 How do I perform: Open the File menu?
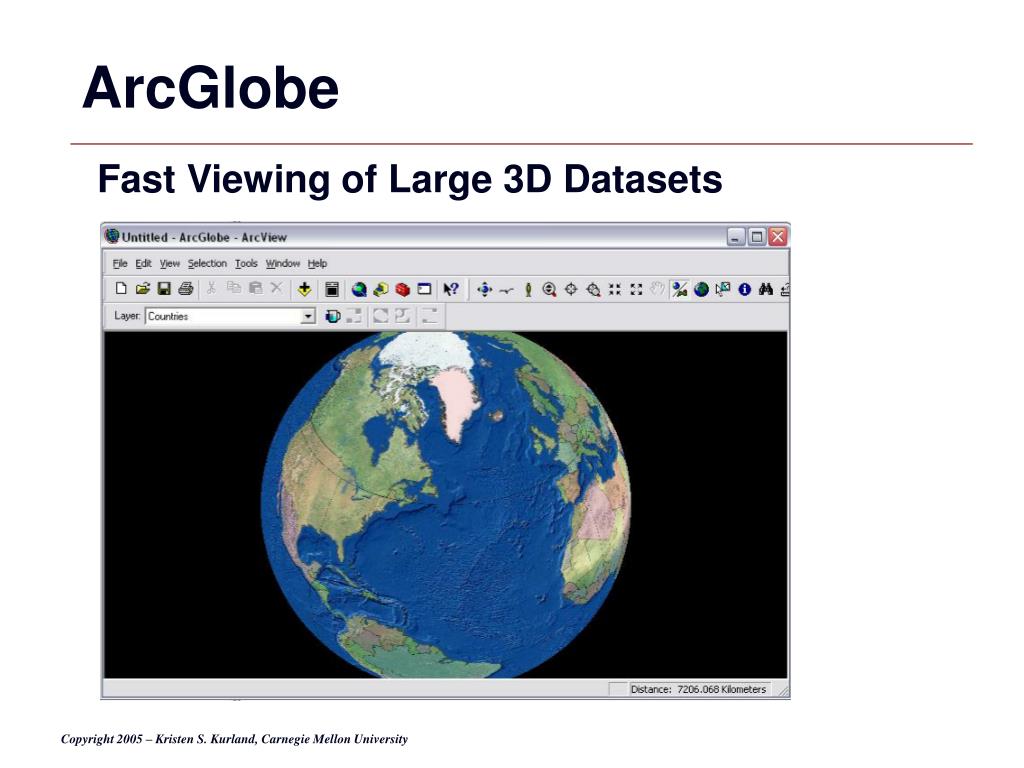(120, 264)
